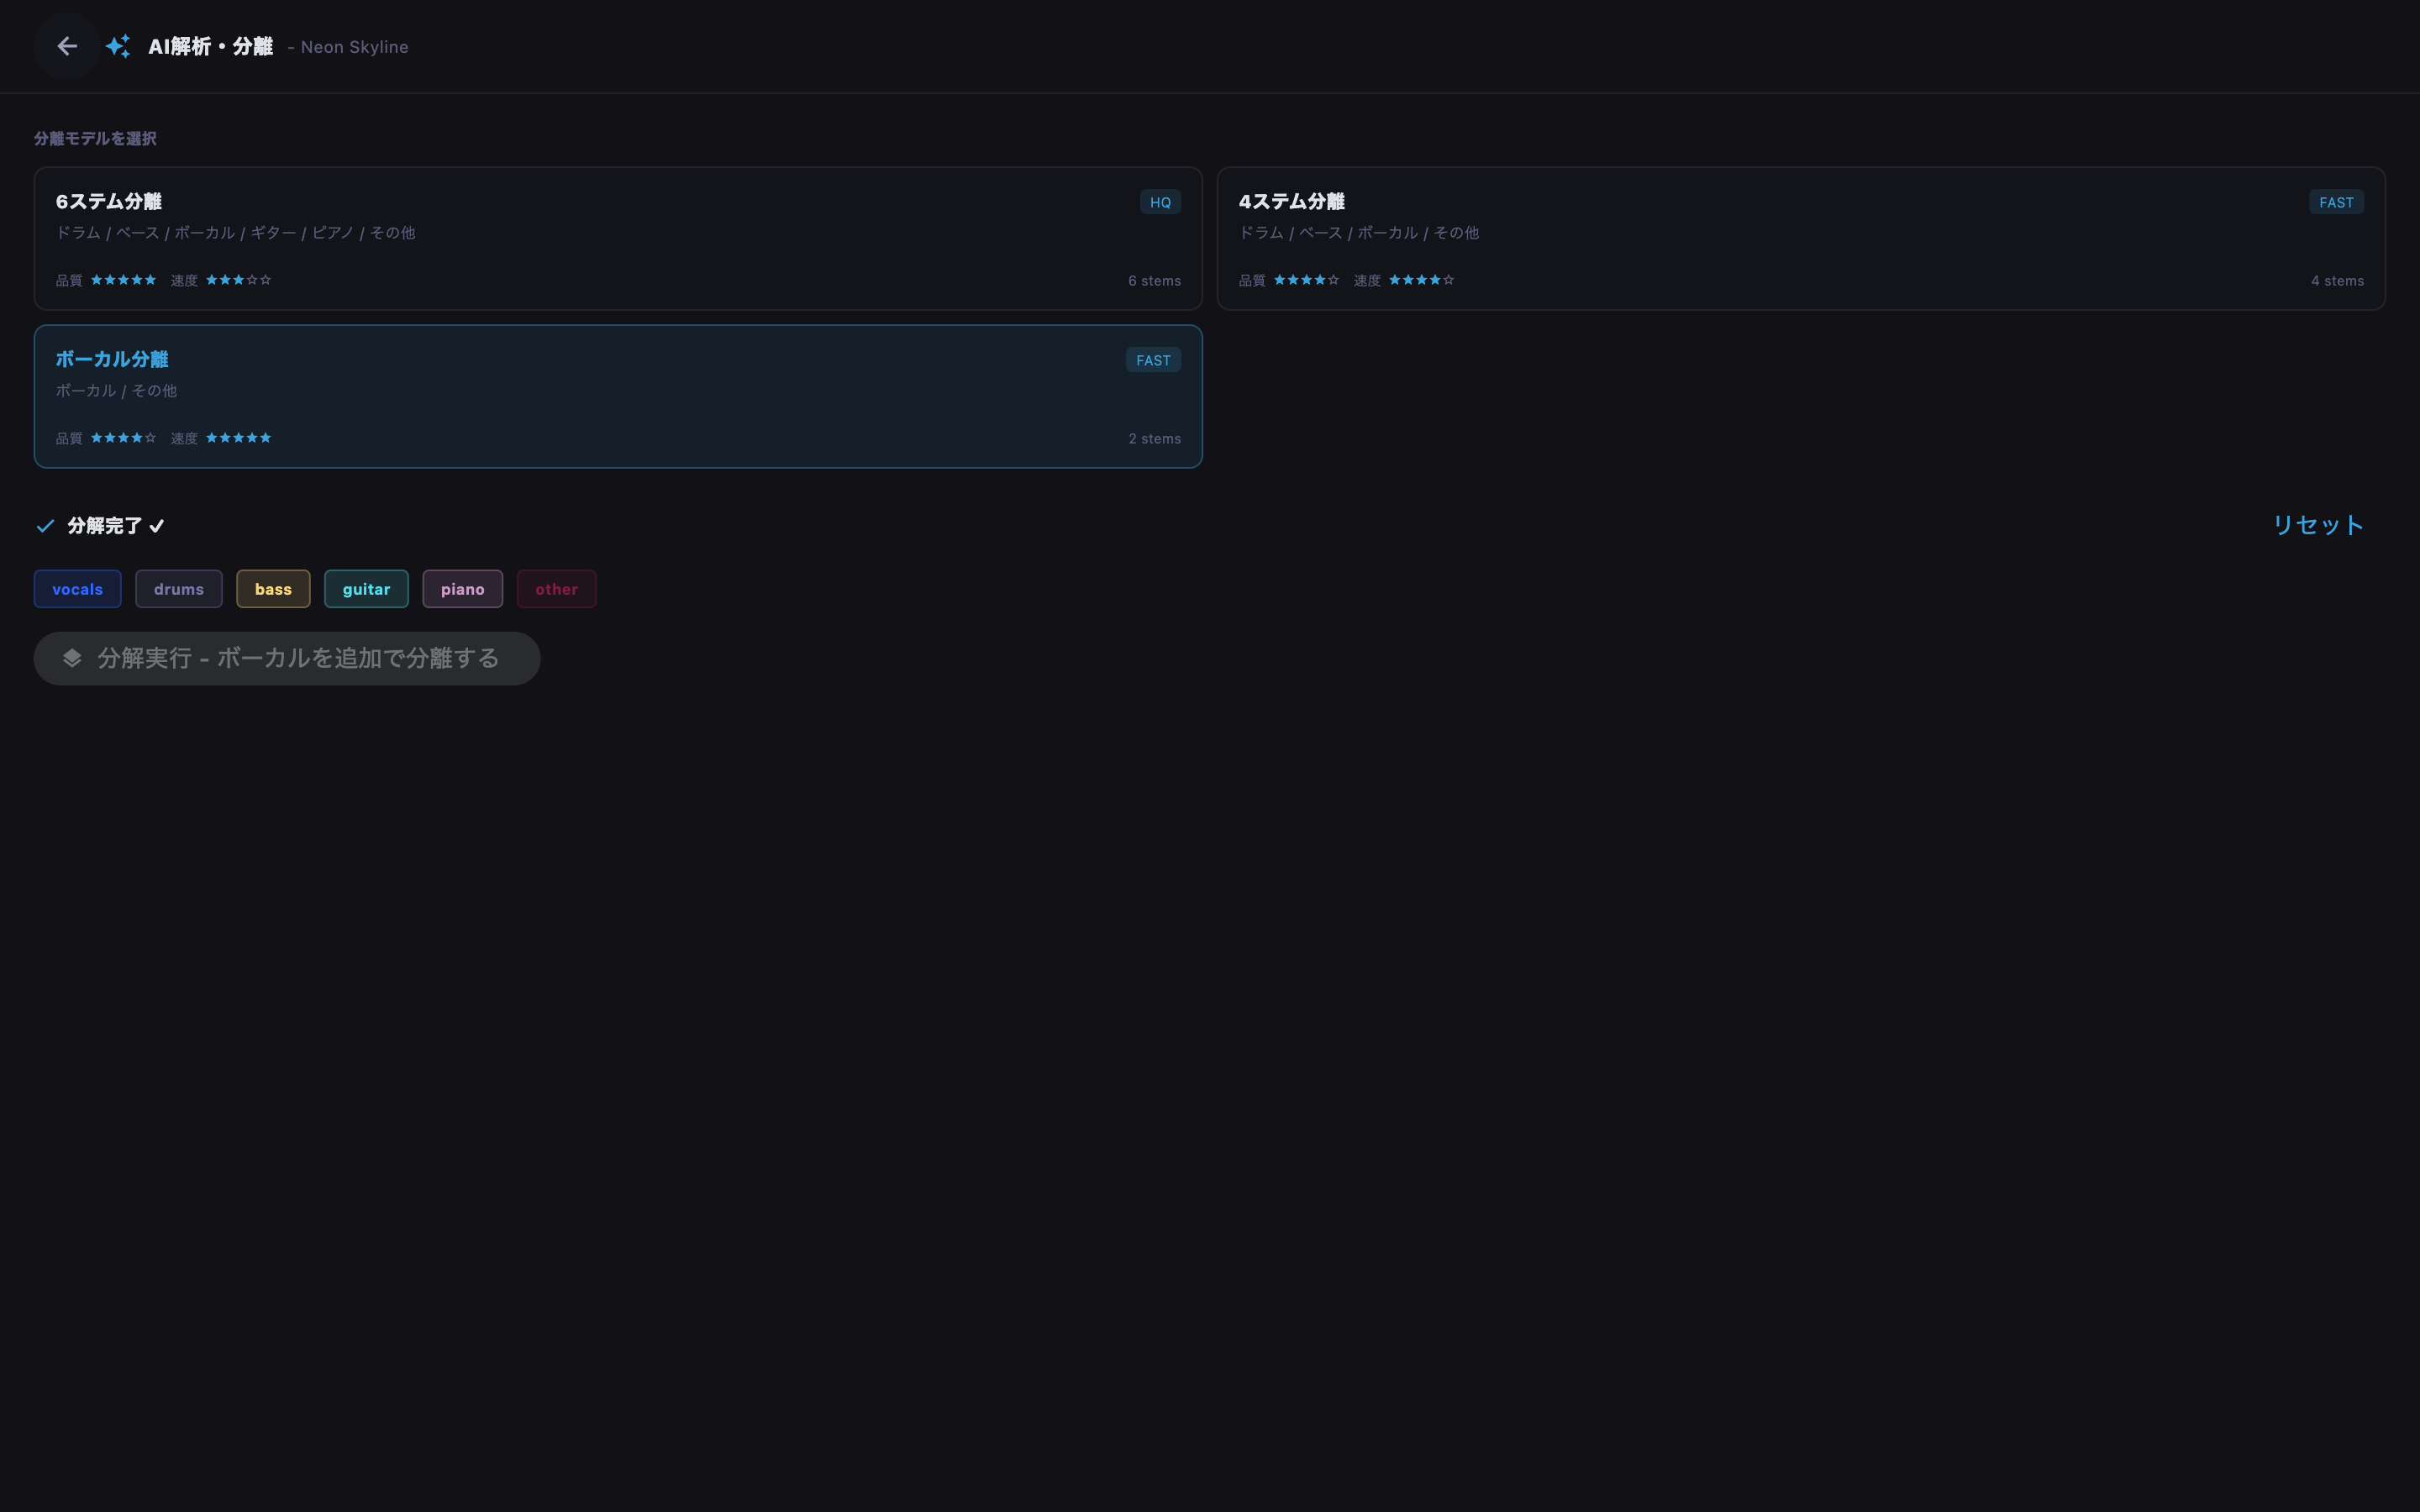
Task: Click the '6 stems' label
Action: [x=1154, y=281]
